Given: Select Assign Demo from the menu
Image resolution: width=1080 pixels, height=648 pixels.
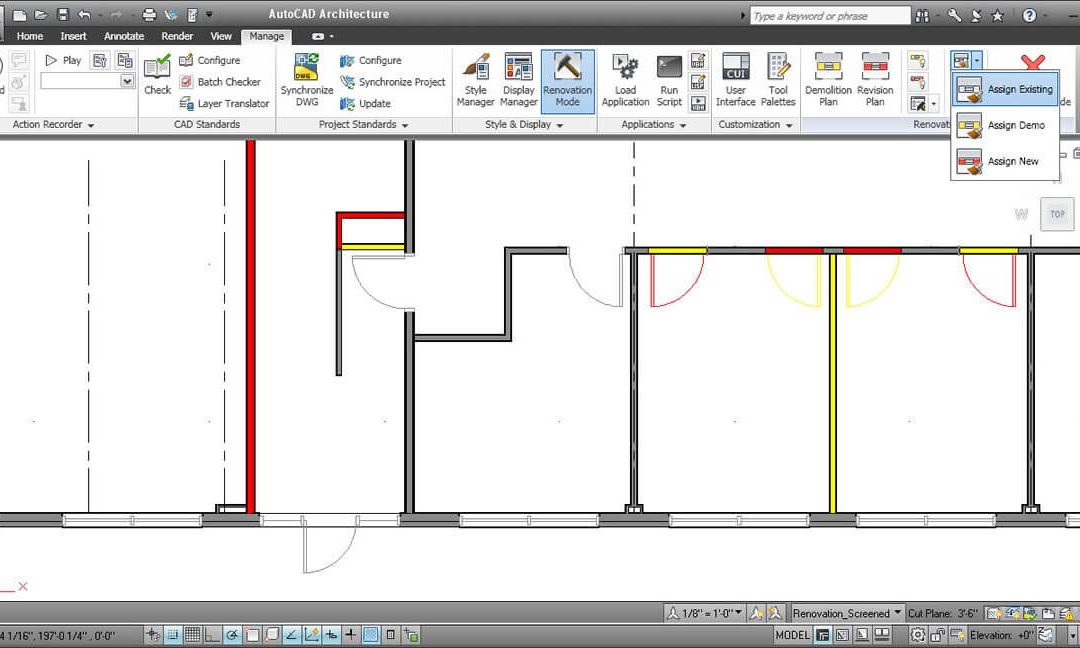Looking at the screenshot, I should 1005,125.
